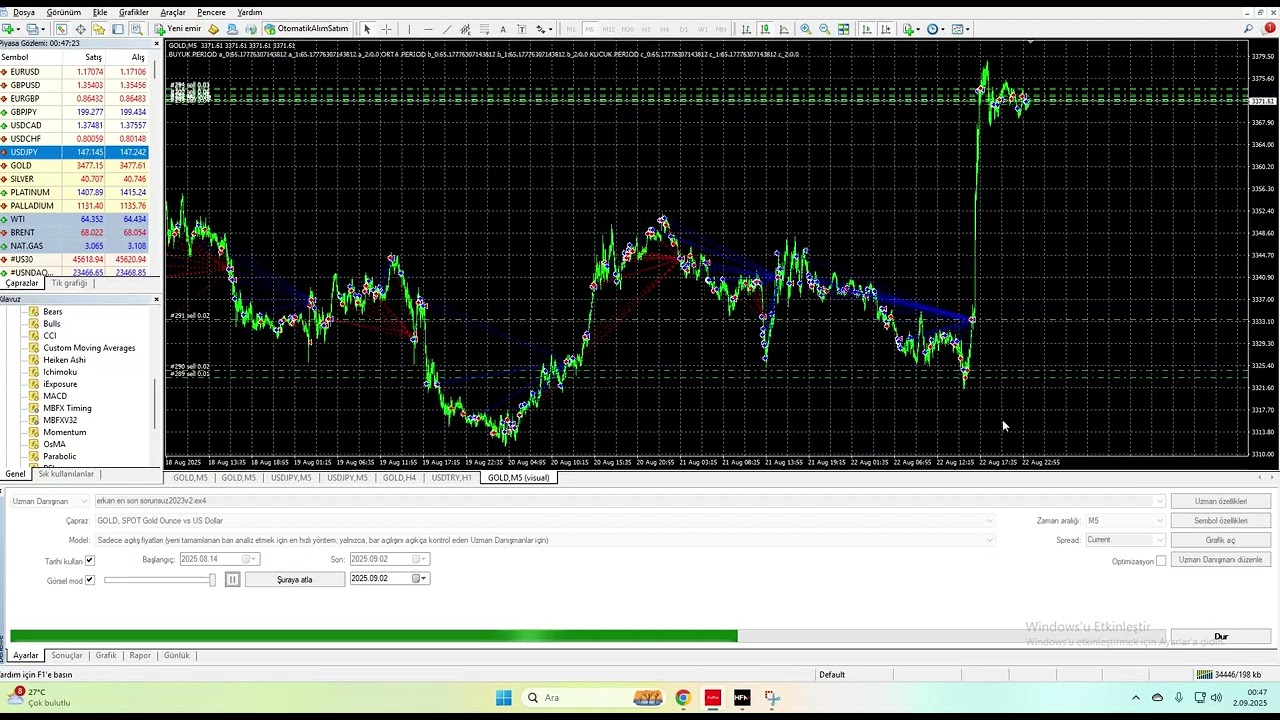
Task: Toggle OtomatikAlımSatım auto trading
Action: (306, 29)
